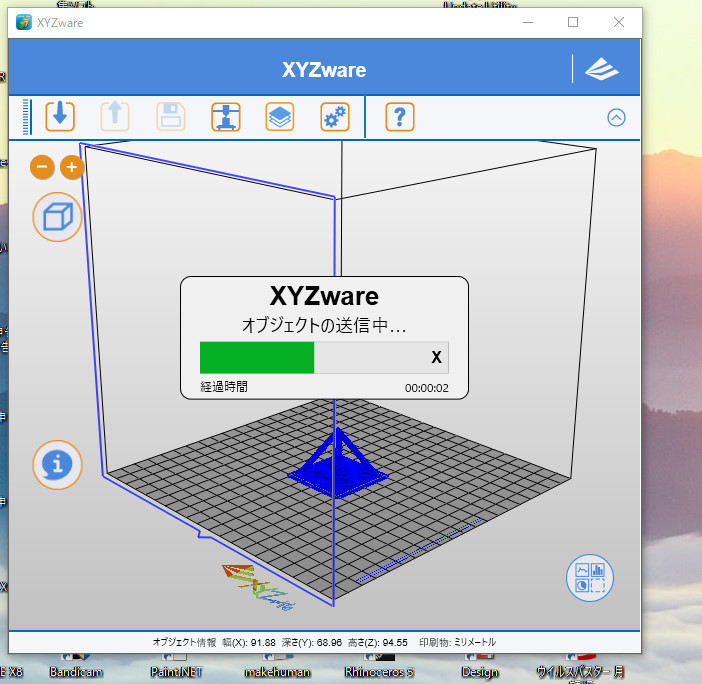Maximize the XYZware window
Screen dimensions: 702x684
tap(573, 22)
